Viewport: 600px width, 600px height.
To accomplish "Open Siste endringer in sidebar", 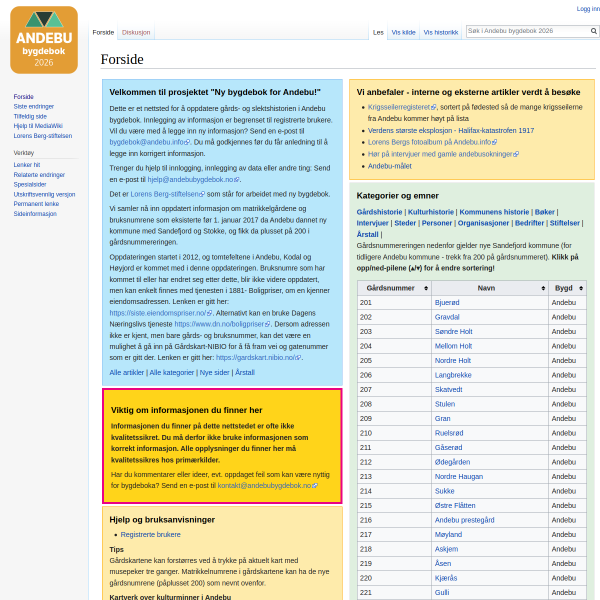I will coord(34,106).
